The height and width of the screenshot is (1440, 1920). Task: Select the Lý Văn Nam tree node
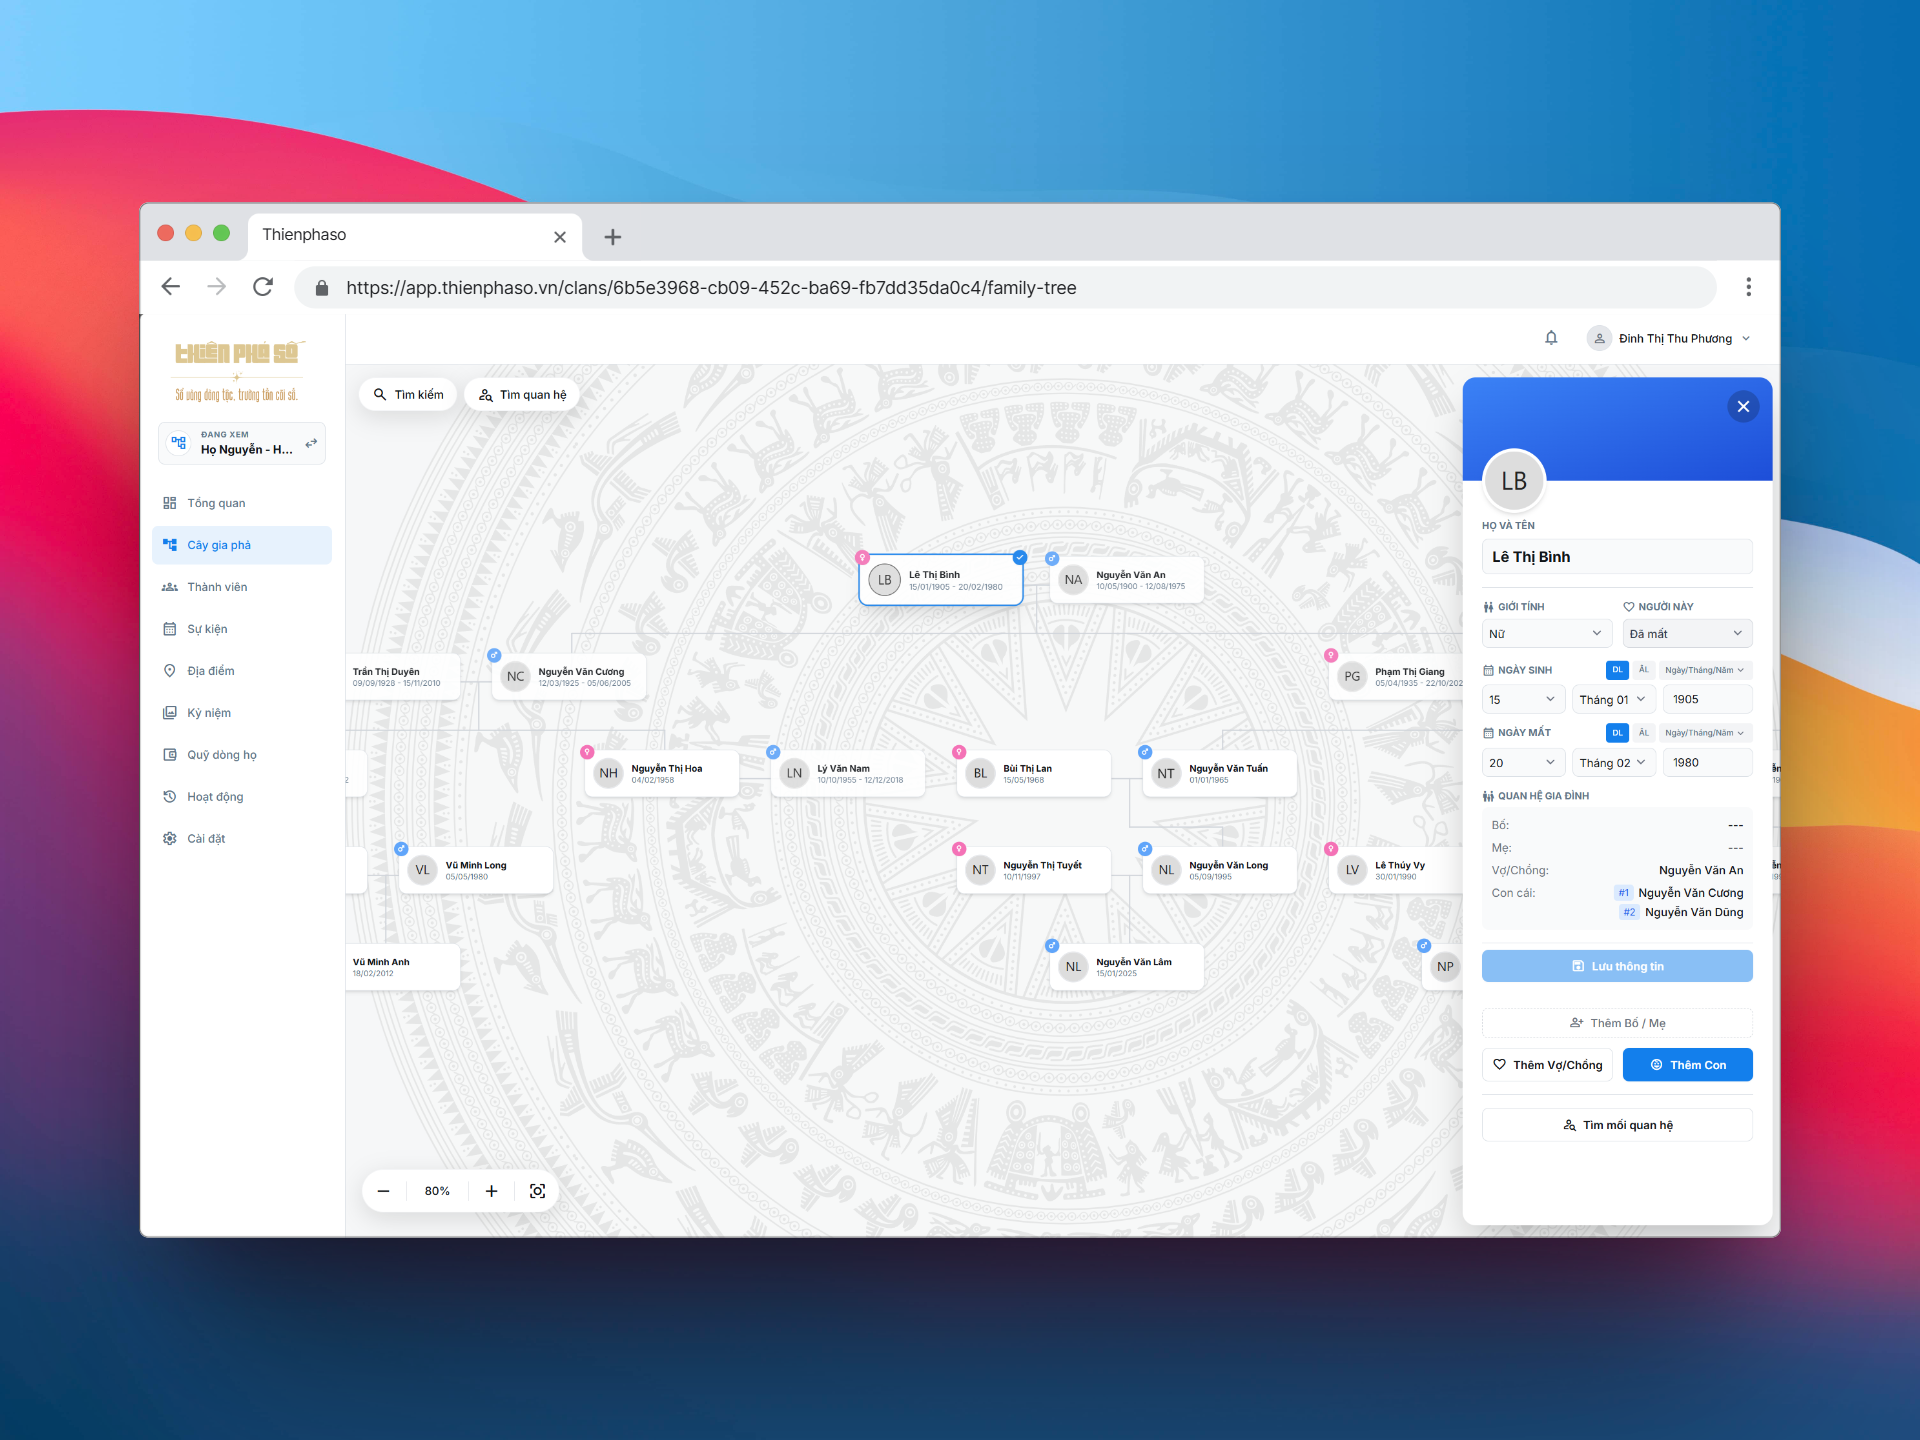coord(849,773)
